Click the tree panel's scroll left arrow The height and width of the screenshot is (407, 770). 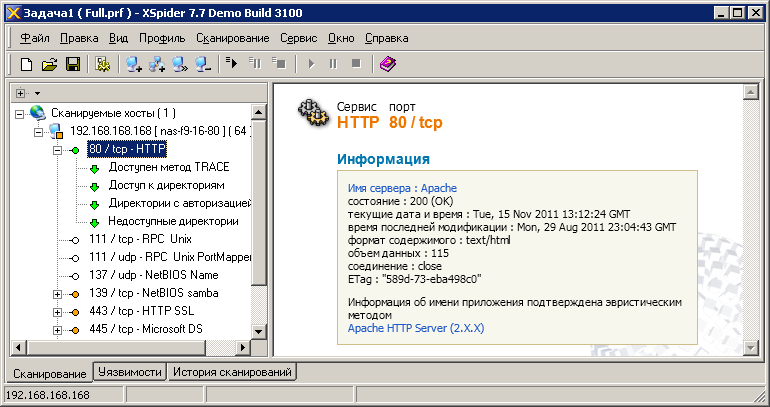click(19, 348)
